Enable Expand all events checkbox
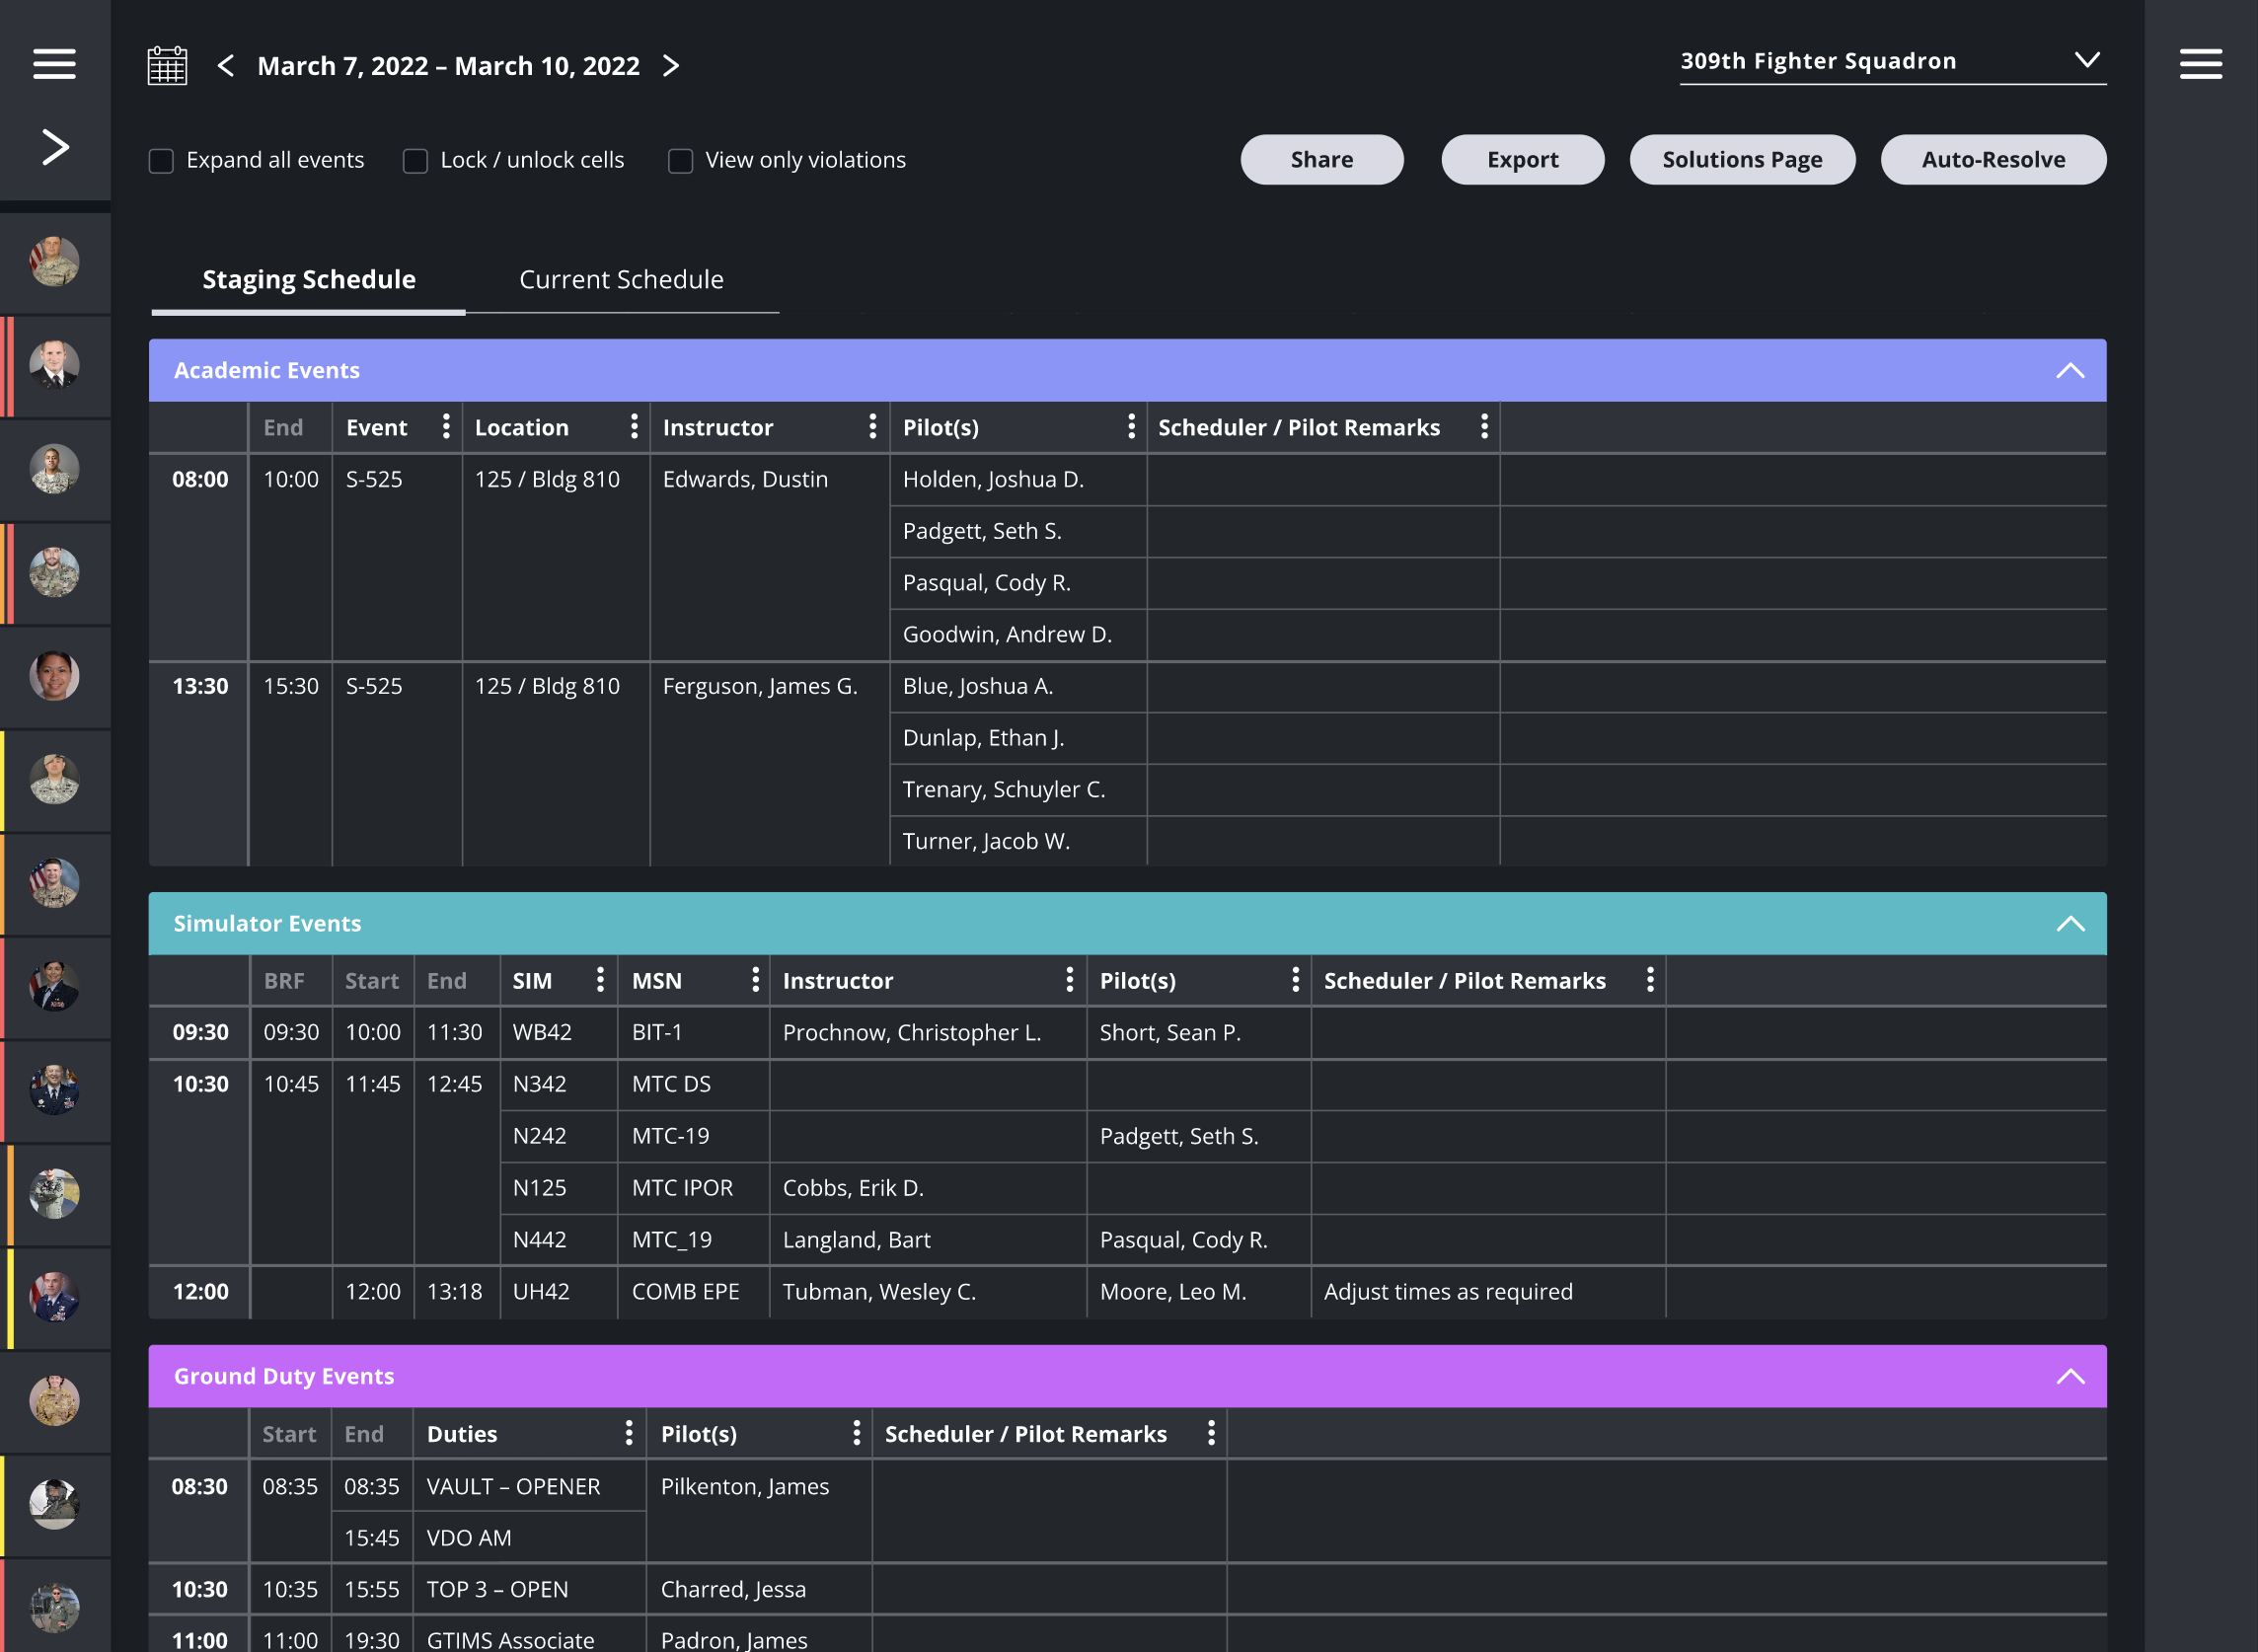2258x1652 pixels. point(161,160)
